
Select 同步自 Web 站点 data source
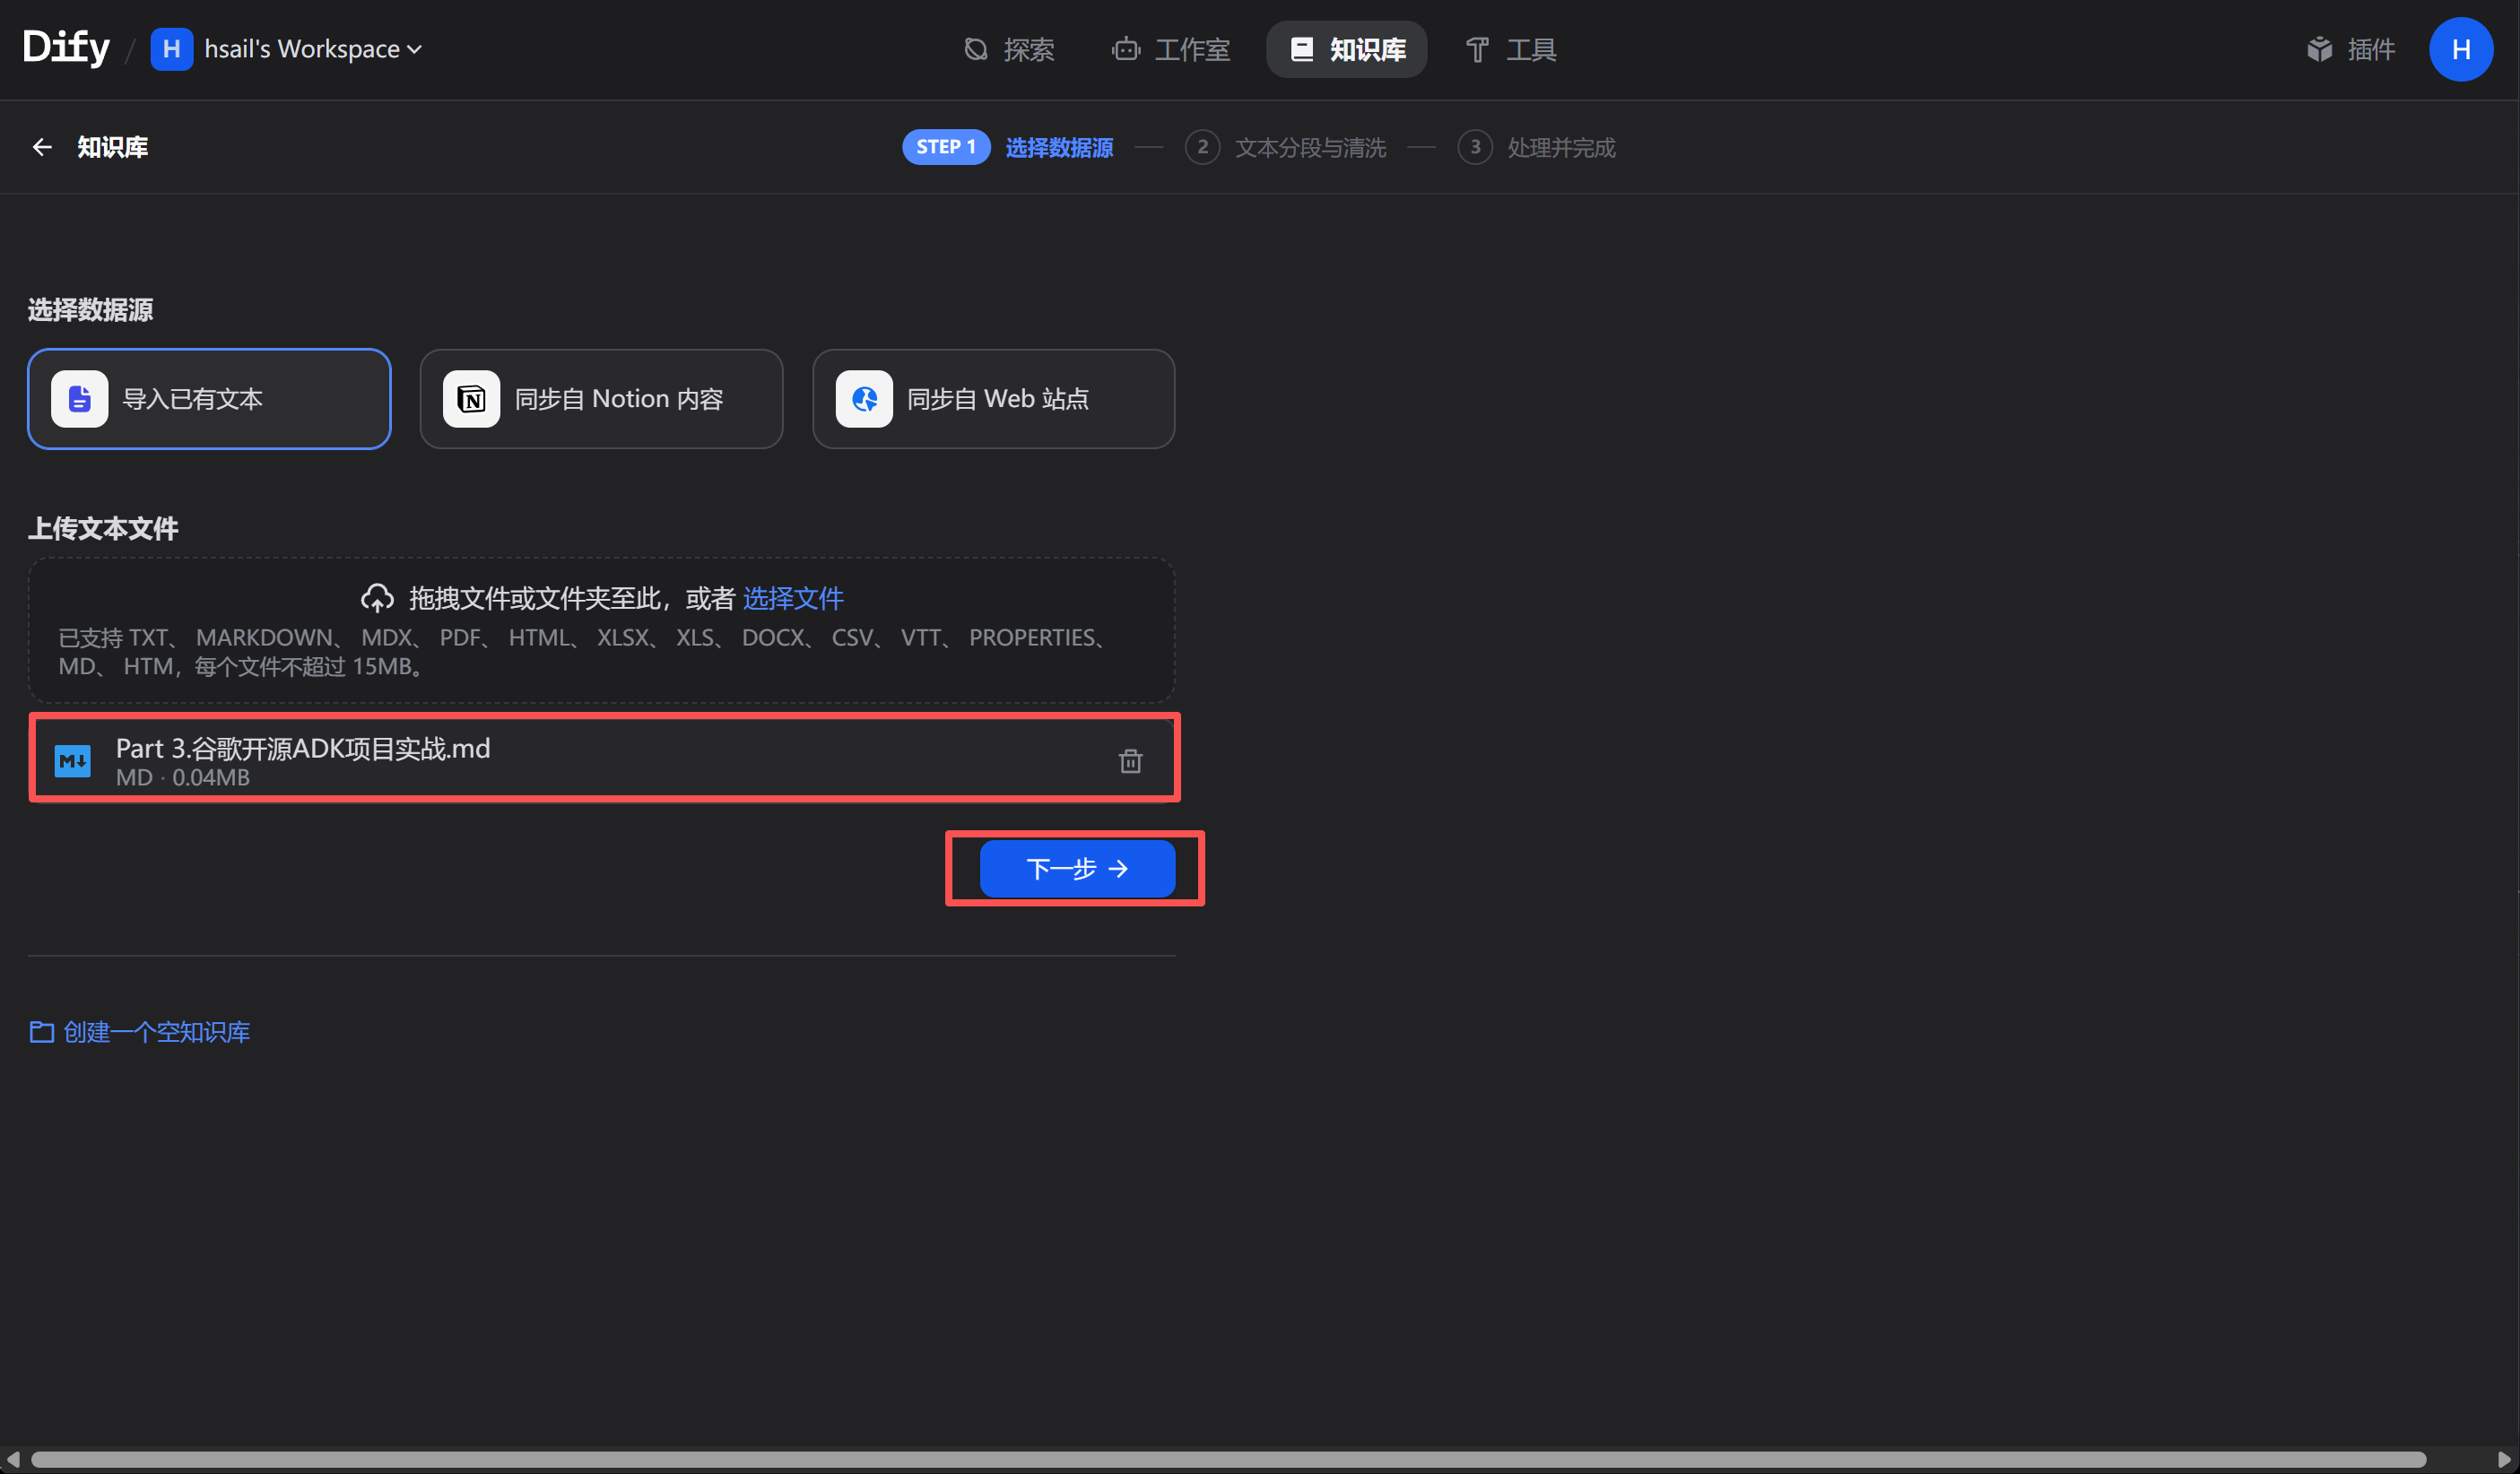[x=993, y=399]
